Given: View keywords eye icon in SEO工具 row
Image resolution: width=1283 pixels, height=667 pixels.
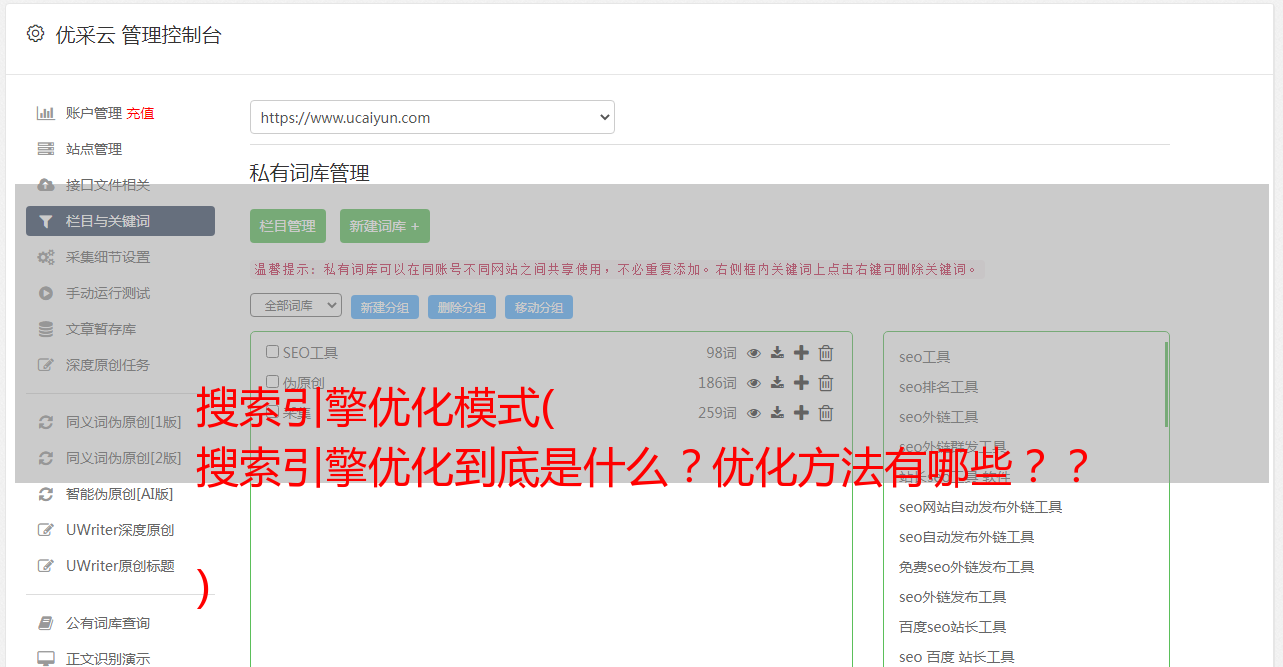Looking at the screenshot, I should pyautogui.click(x=754, y=353).
